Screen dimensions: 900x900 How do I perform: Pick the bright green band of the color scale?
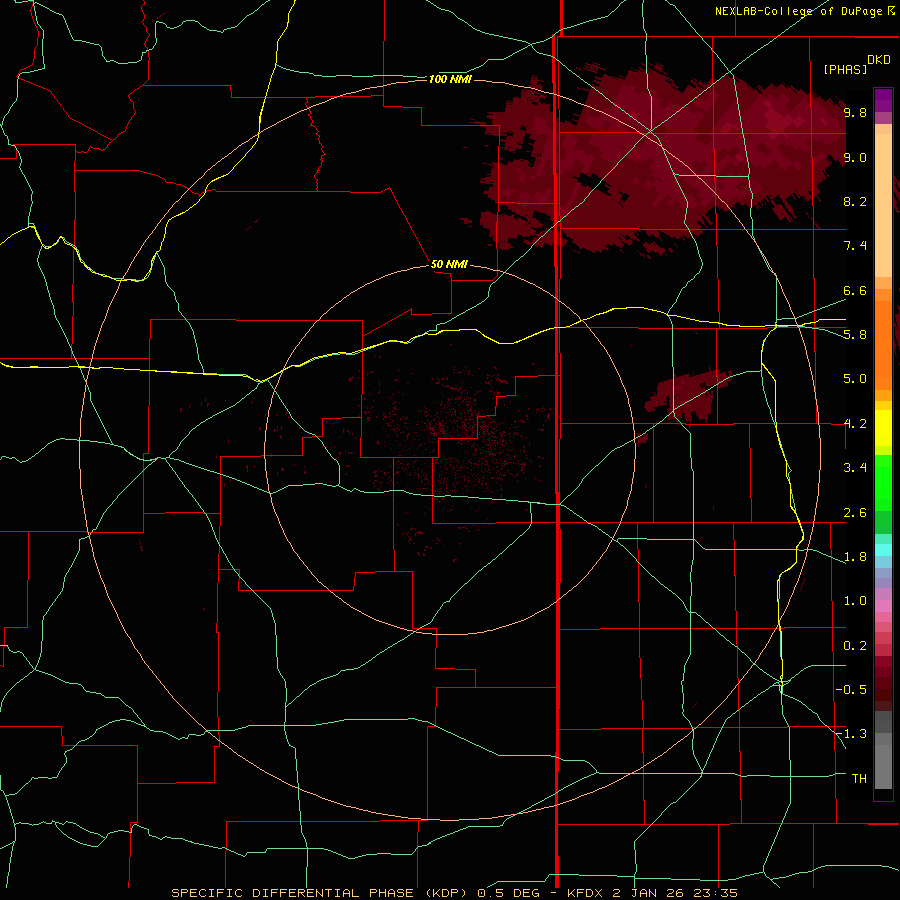click(883, 483)
